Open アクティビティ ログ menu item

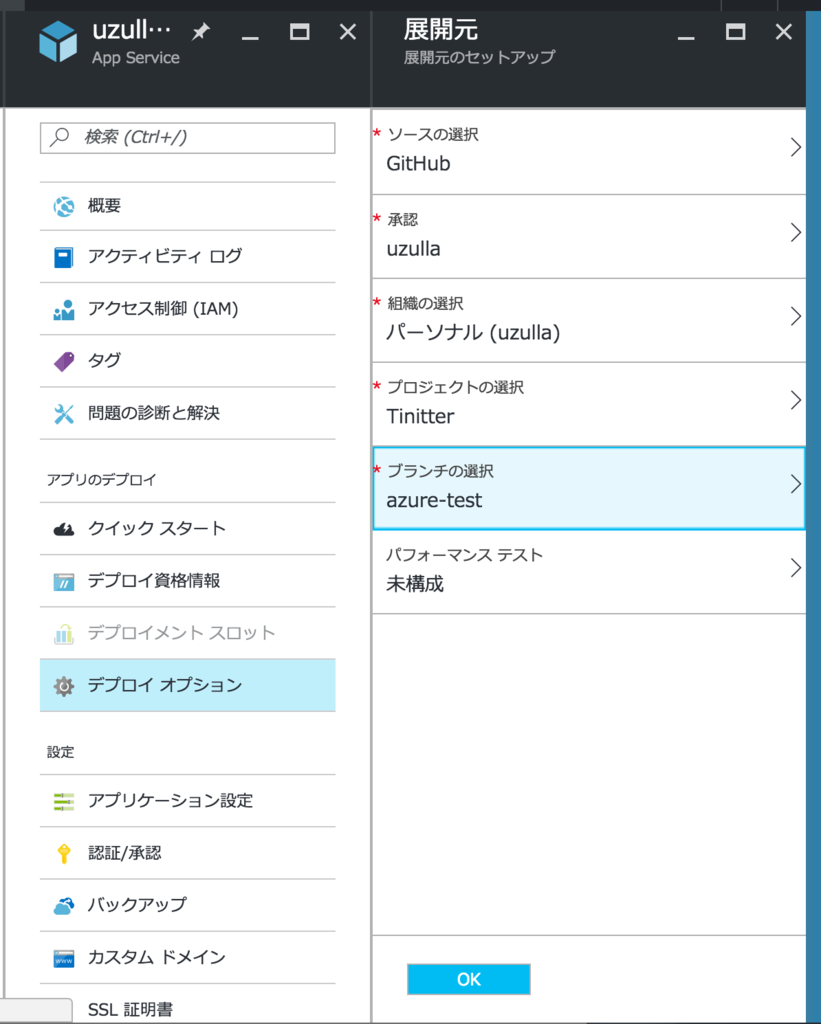[187, 257]
